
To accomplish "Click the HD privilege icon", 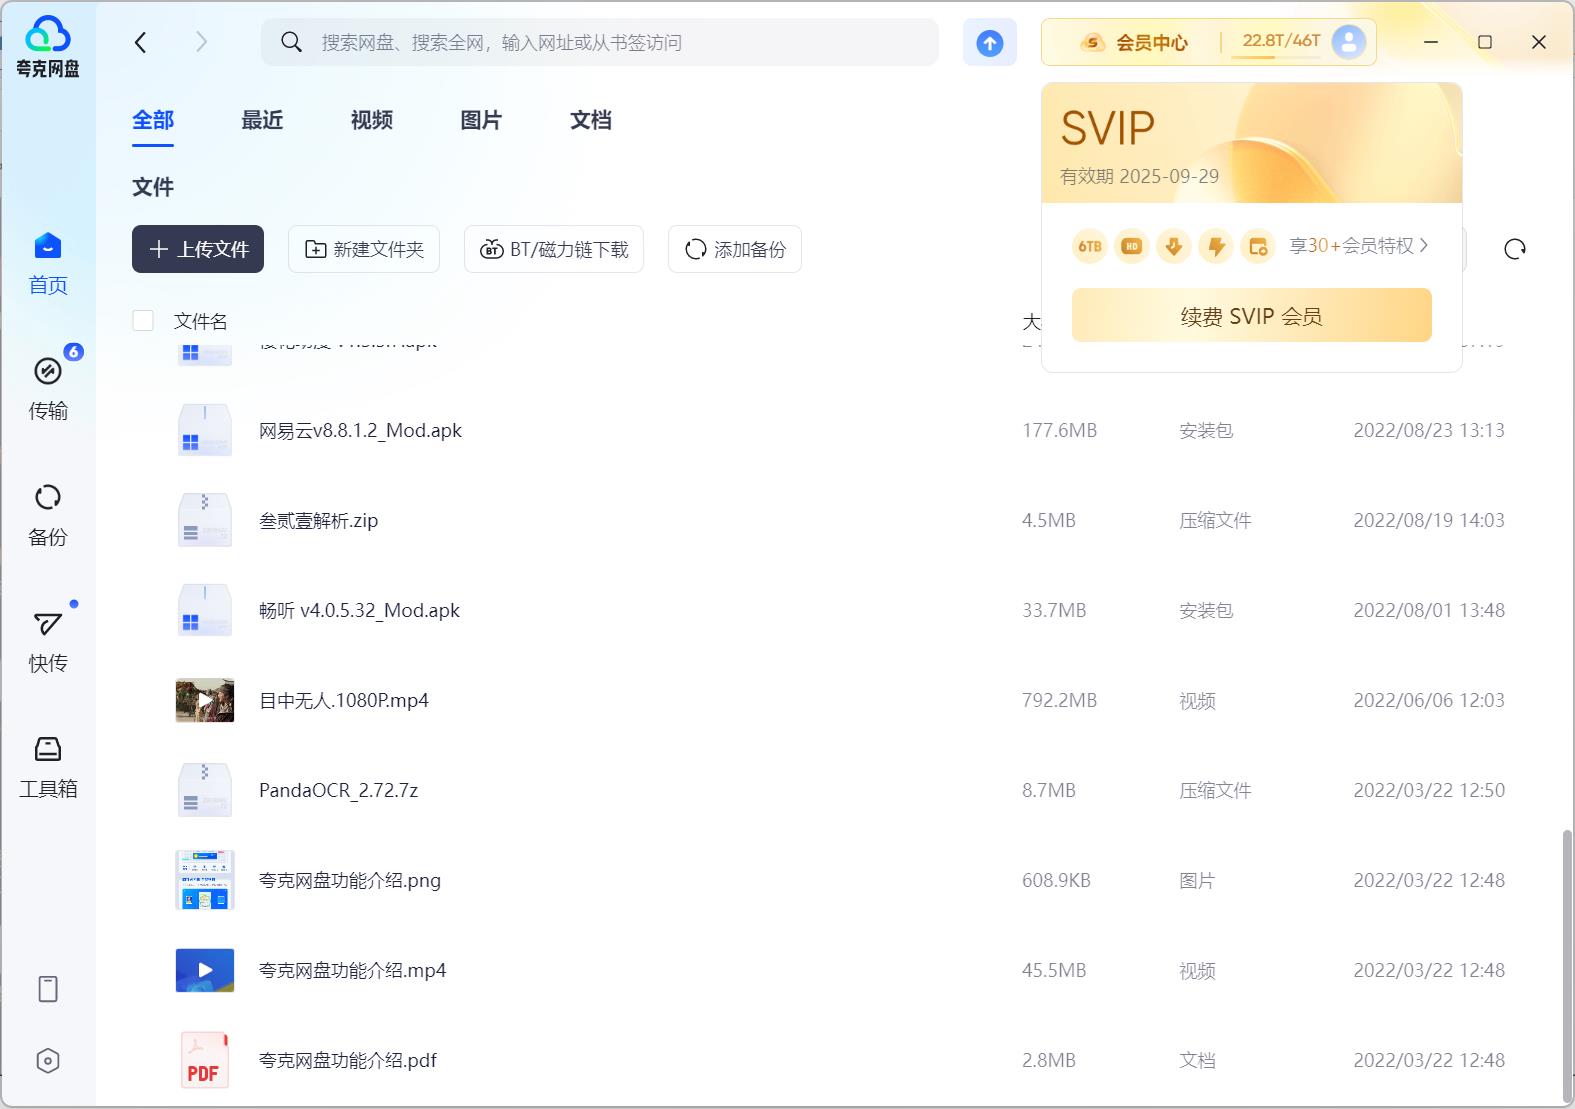I will coord(1132,246).
